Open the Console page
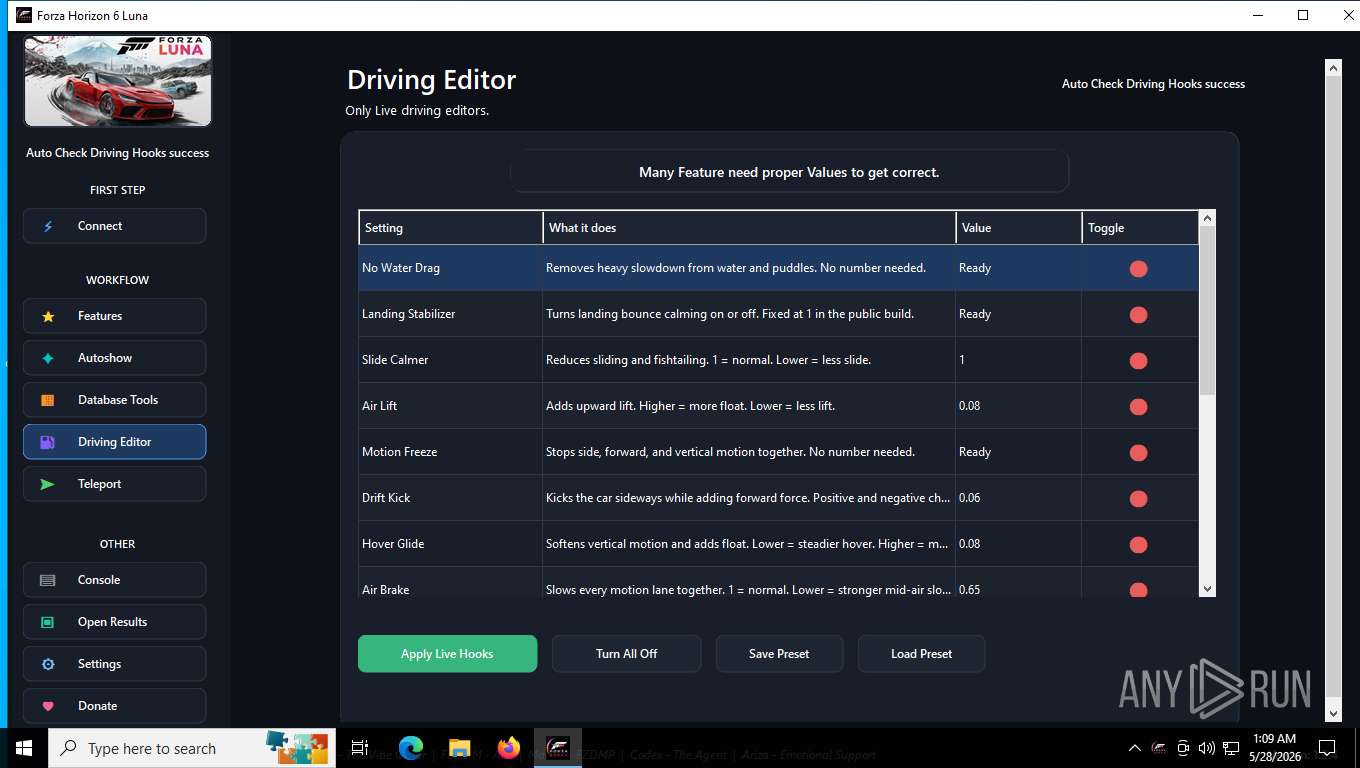Screen dimensions: 1360x768 point(115,580)
